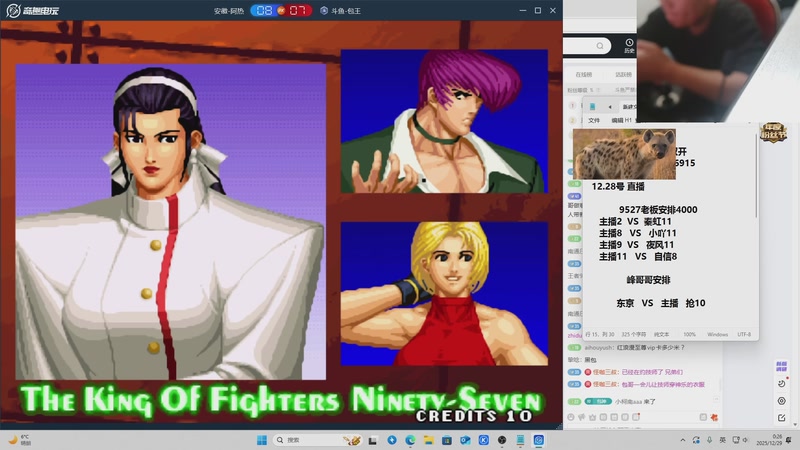Click the crown icon in chat toolbar
The height and width of the screenshot is (450, 800).
(592, 417)
